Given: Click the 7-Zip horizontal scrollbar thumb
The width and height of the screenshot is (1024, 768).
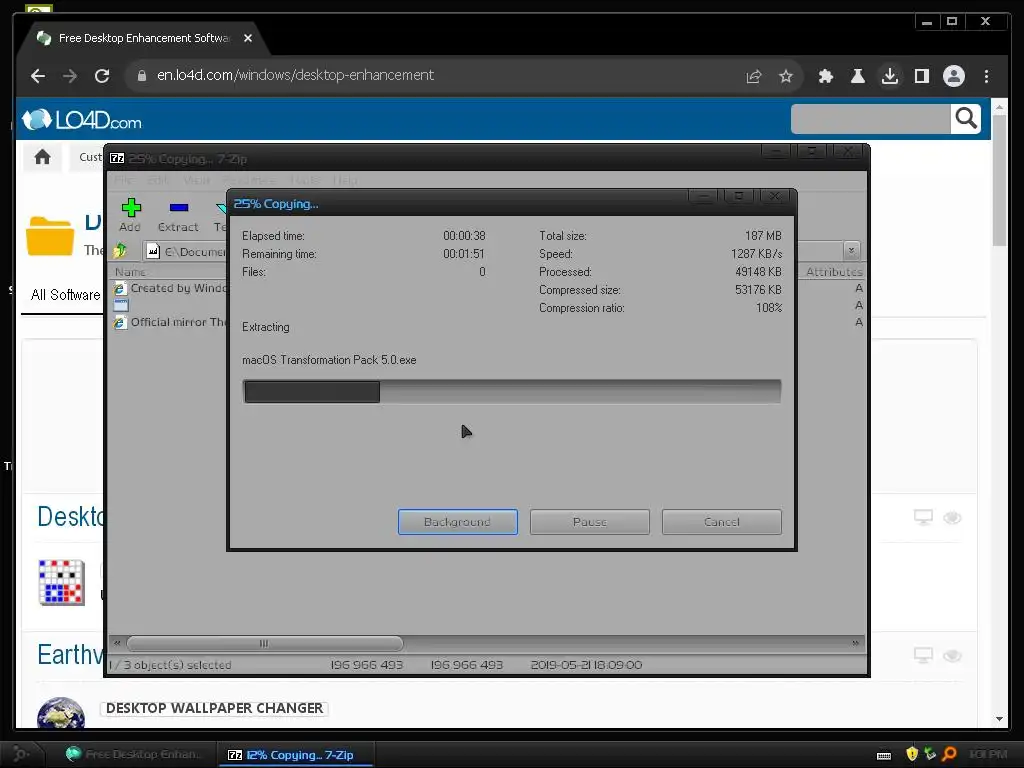Looking at the screenshot, I should coord(264,643).
